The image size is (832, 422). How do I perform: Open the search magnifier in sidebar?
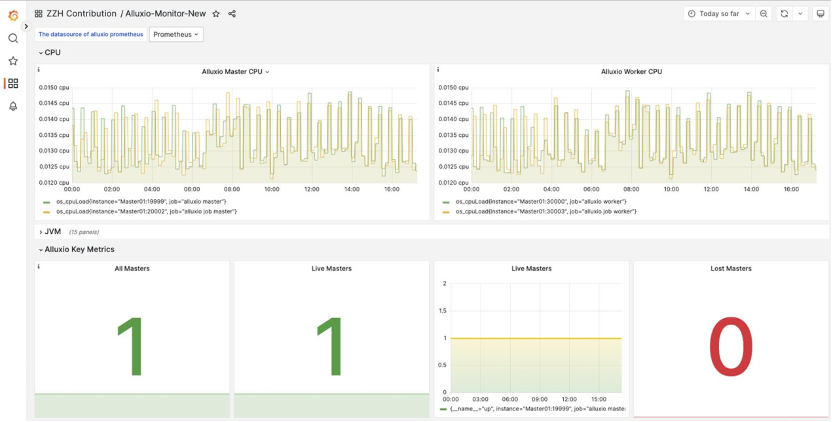click(x=13, y=38)
